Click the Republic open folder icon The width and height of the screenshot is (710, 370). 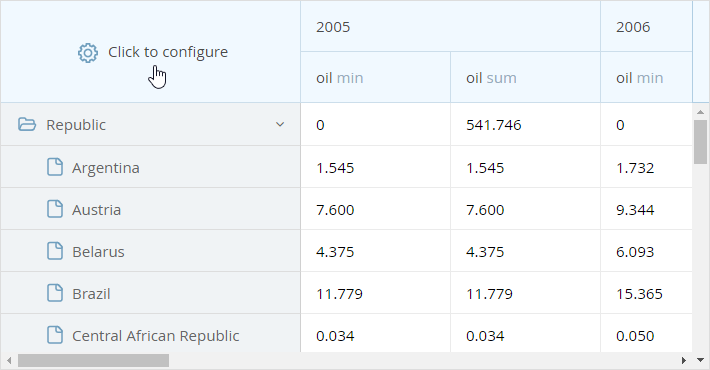27,124
